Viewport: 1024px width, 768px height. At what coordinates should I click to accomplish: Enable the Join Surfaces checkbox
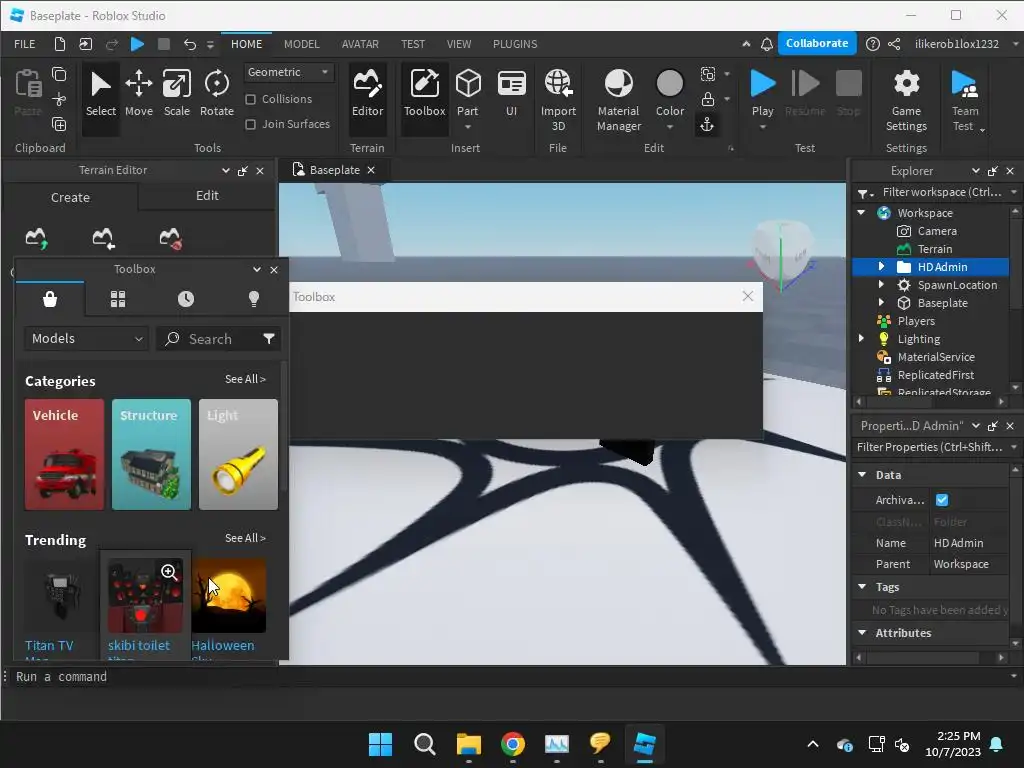point(250,124)
